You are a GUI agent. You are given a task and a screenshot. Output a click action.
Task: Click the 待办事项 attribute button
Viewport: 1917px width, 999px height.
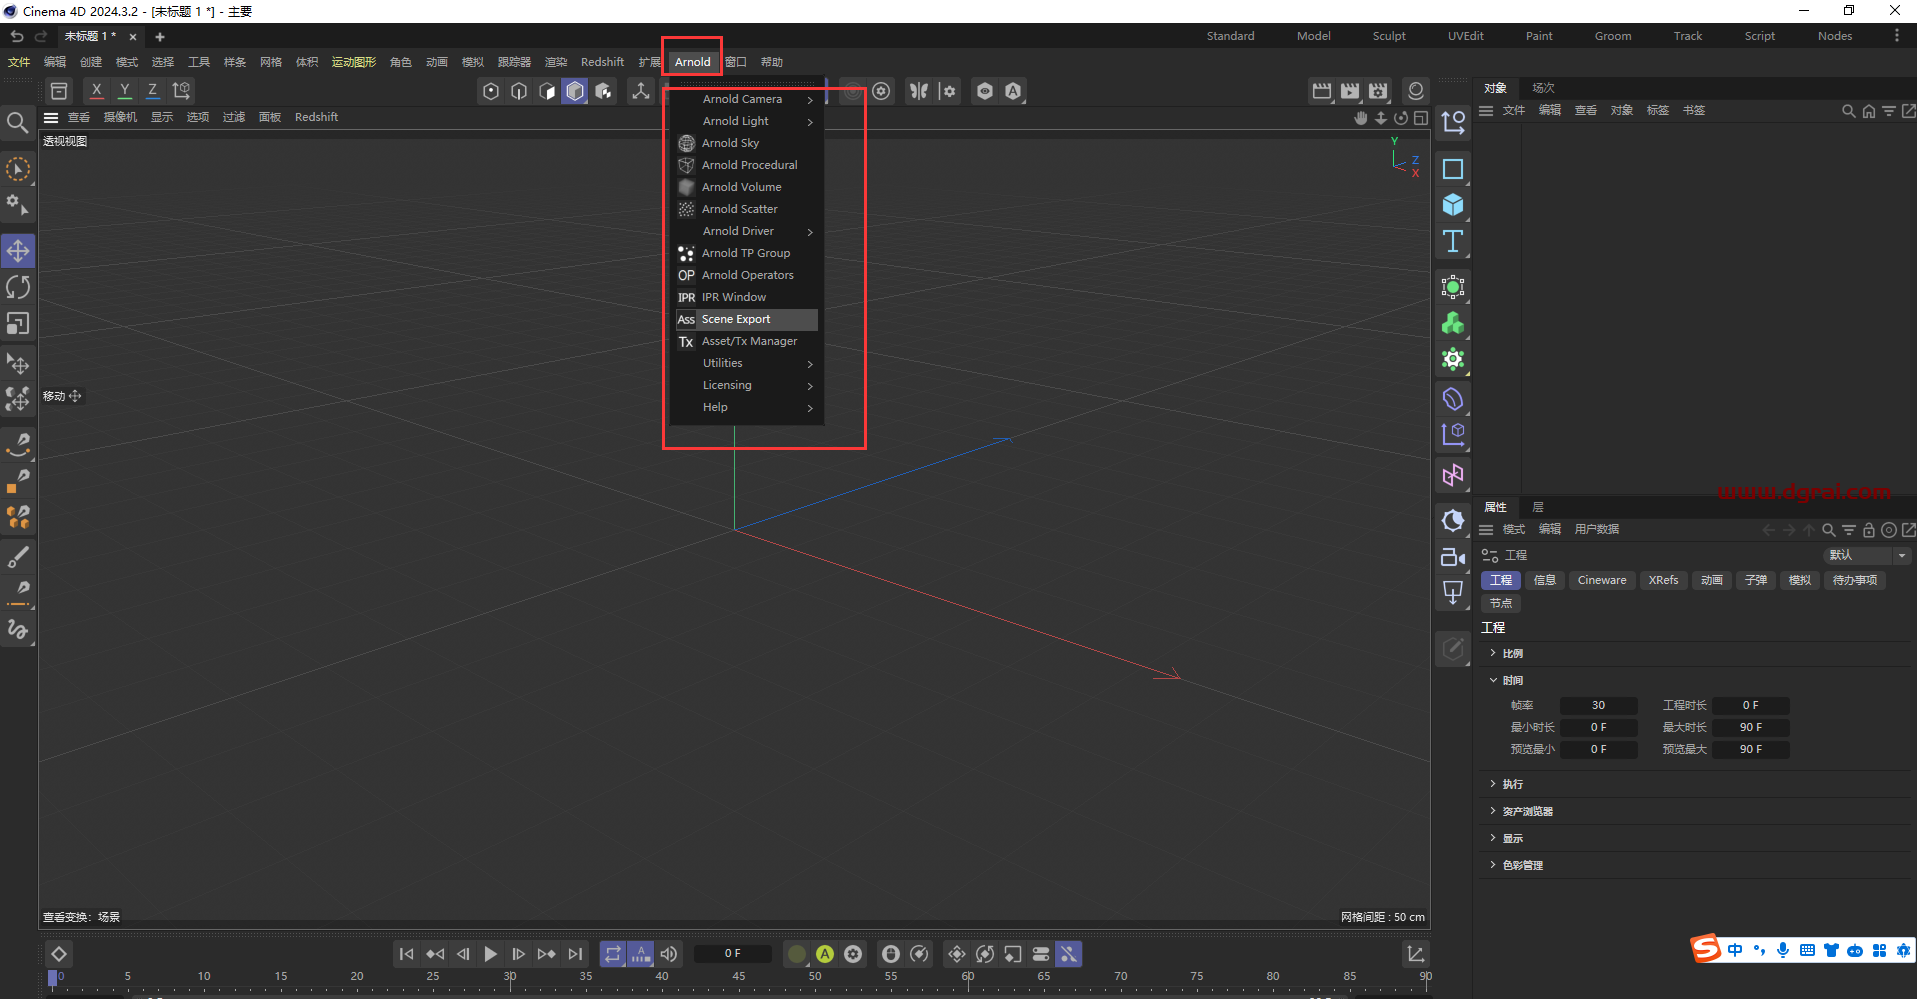click(1855, 580)
